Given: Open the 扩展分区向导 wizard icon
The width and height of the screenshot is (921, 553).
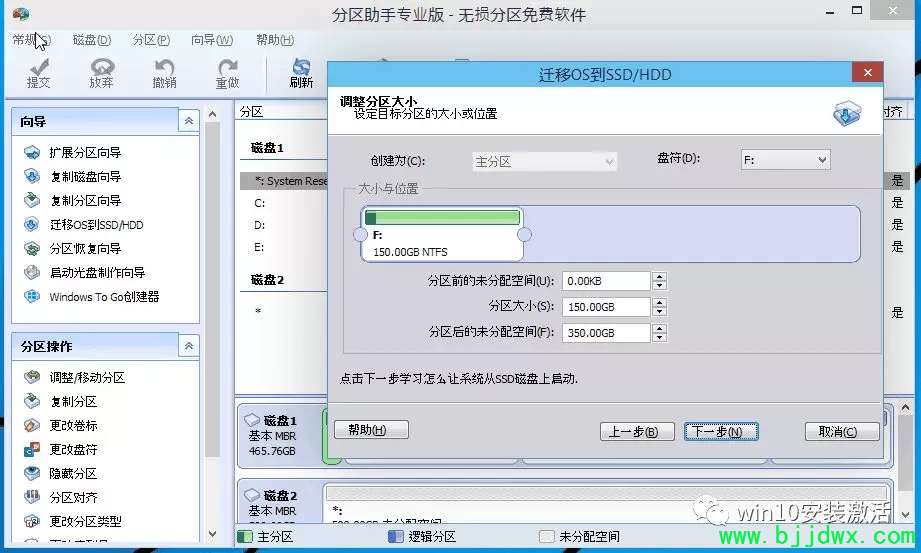Looking at the screenshot, I should [x=32, y=153].
